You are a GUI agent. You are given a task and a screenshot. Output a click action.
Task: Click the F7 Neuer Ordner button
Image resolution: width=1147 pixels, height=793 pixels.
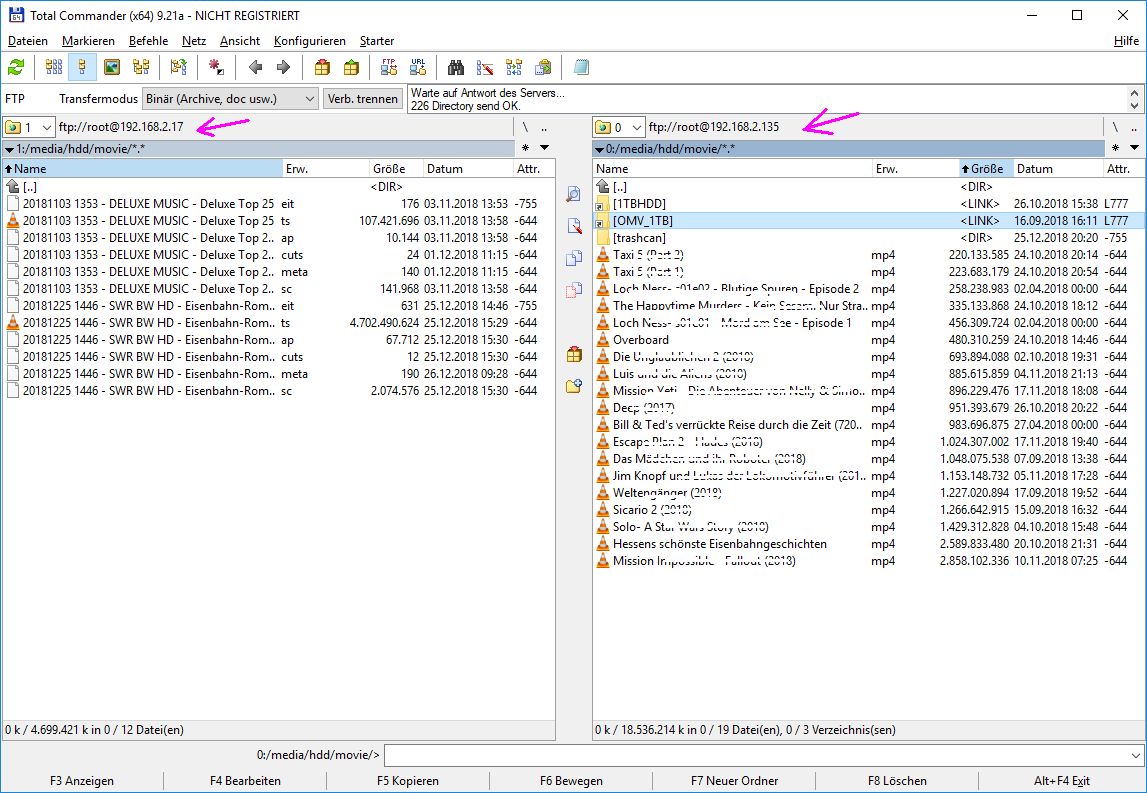(x=734, y=781)
